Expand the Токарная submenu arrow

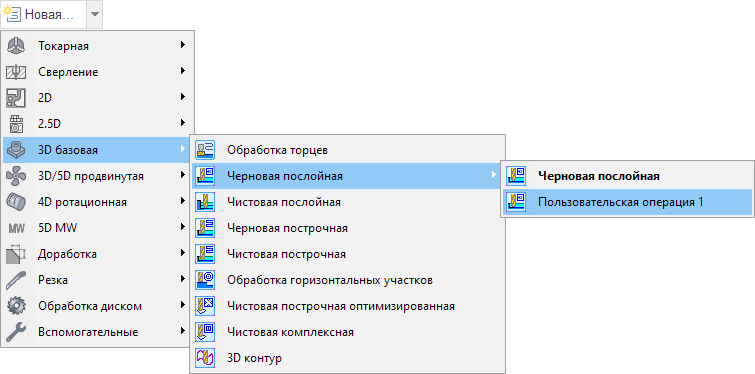point(182,45)
